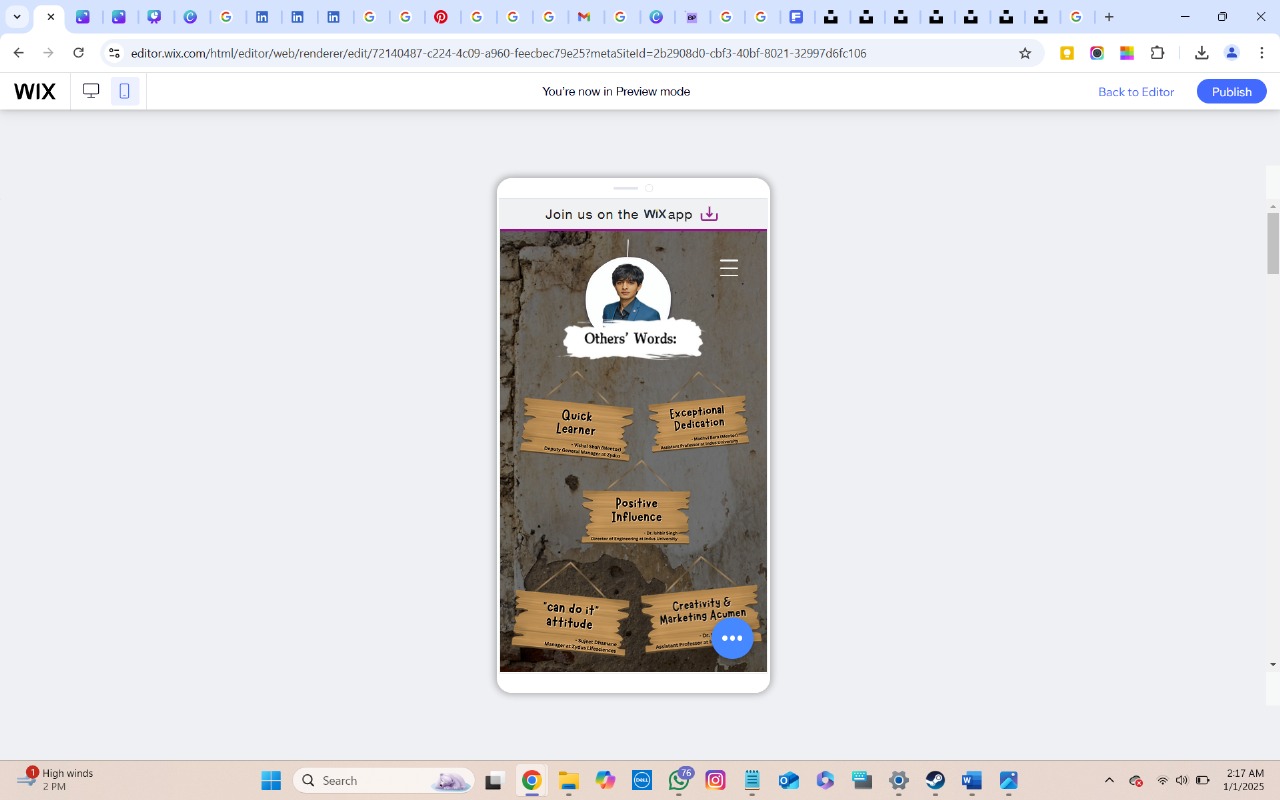Open the hamburger menu in mobile preview
1280x800 pixels.
729,267
